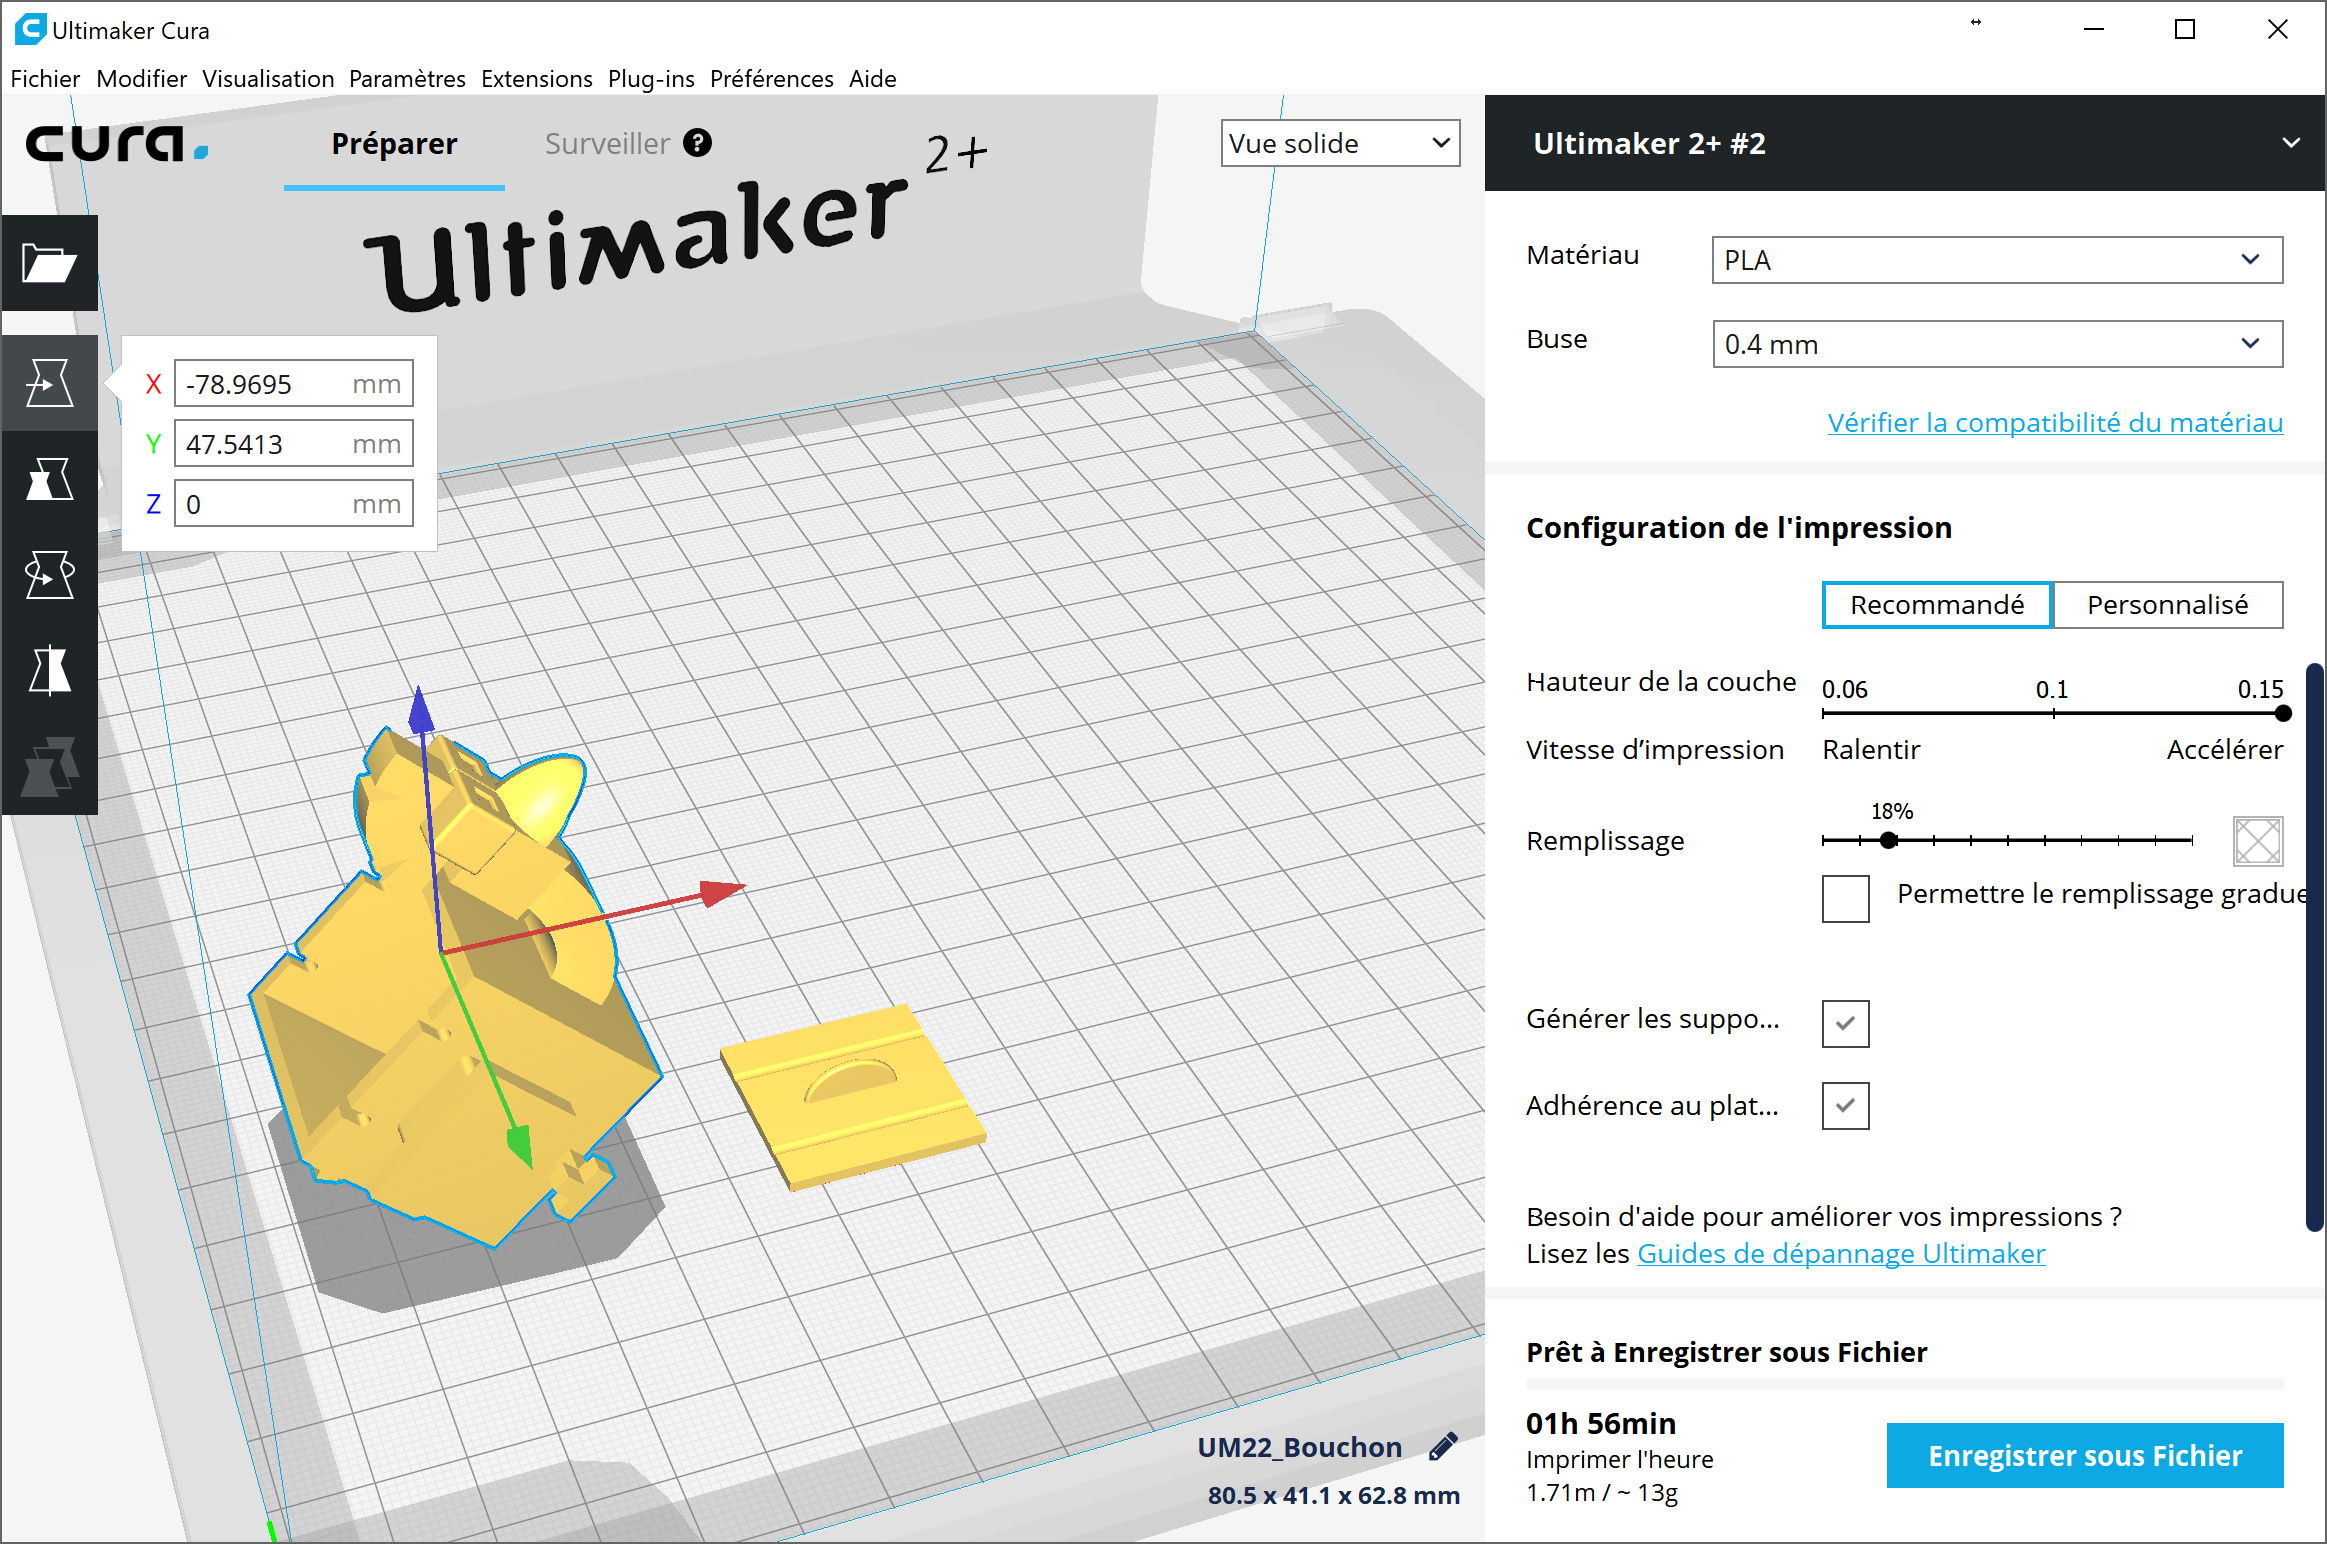This screenshot has width=2327, height=1544.
Task: Click the 0.1 layer height tick label
Action: tap(2052, 689)
